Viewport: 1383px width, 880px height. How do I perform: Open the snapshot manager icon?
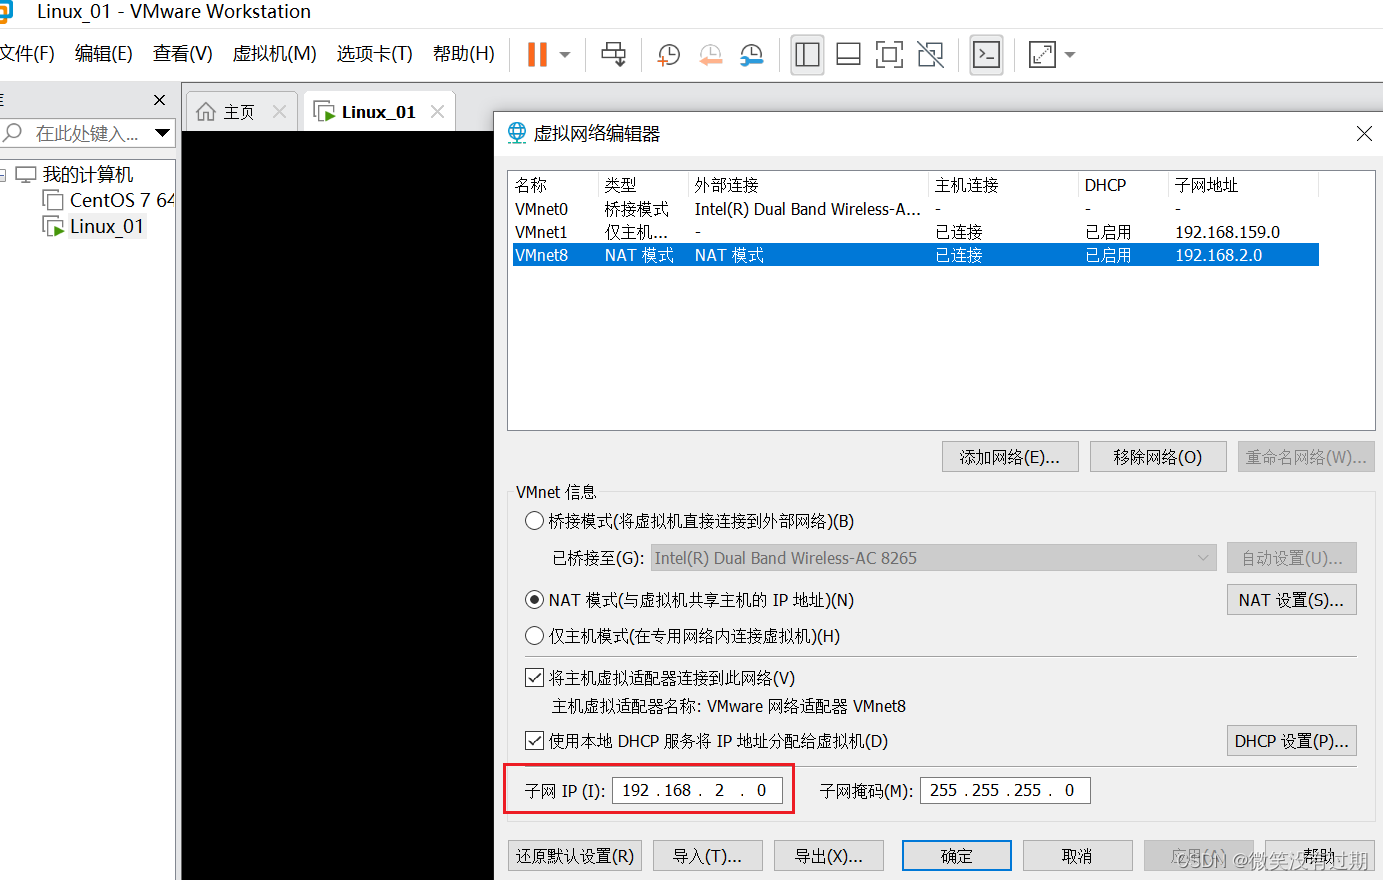tap(751, 55)
